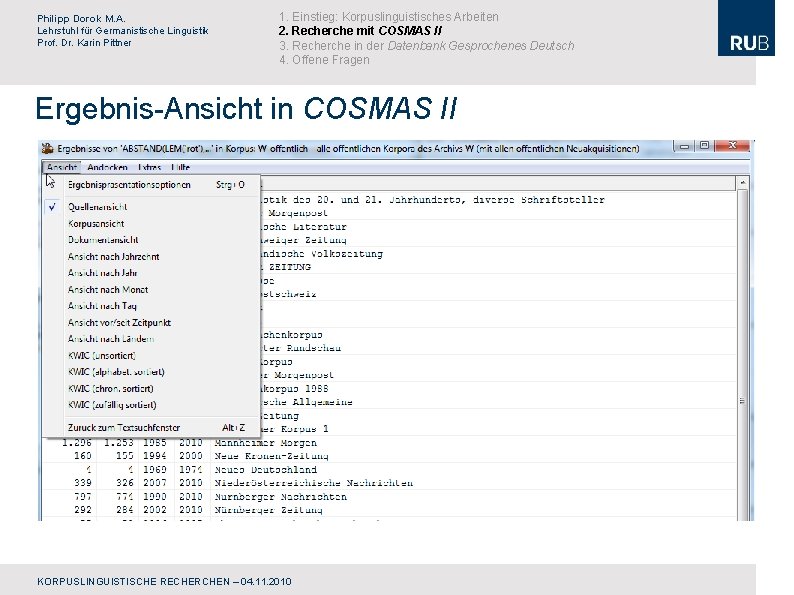Select Korpusansicht from the menu
The image size is (794, 595).
click(152, 223)
